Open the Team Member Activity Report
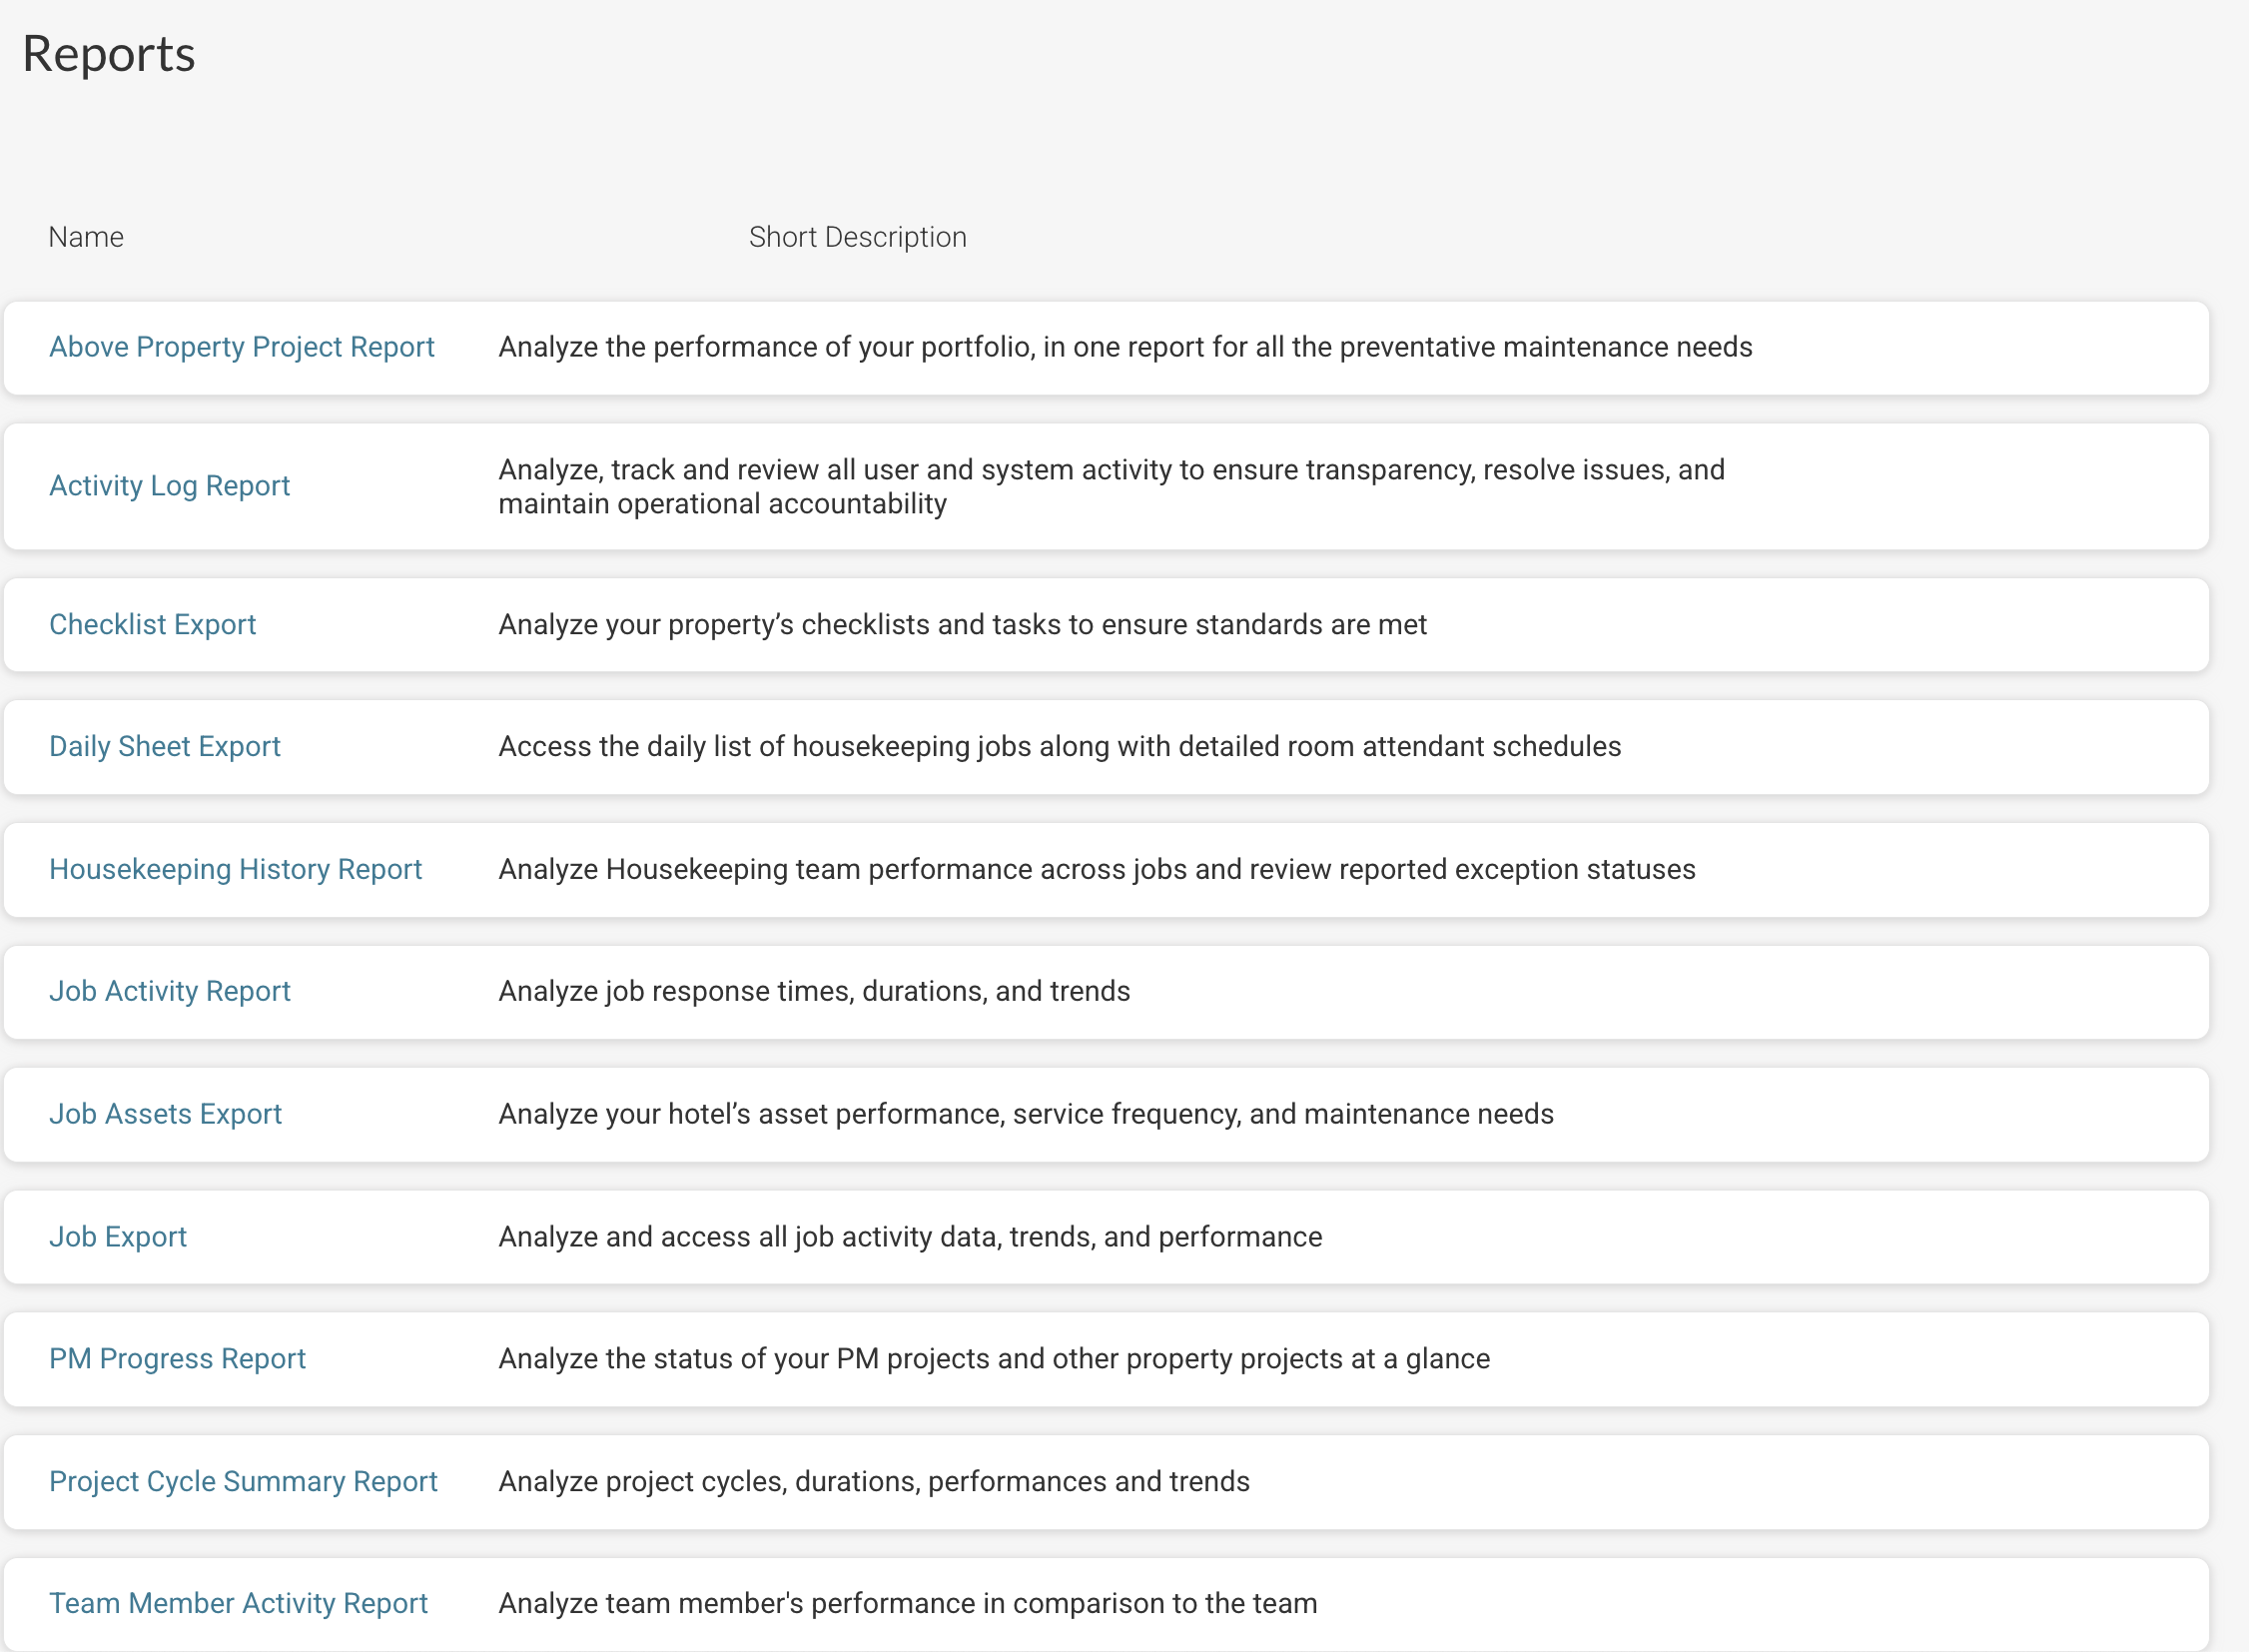The image size is (2249, 1652). (x=239, y=1604)
